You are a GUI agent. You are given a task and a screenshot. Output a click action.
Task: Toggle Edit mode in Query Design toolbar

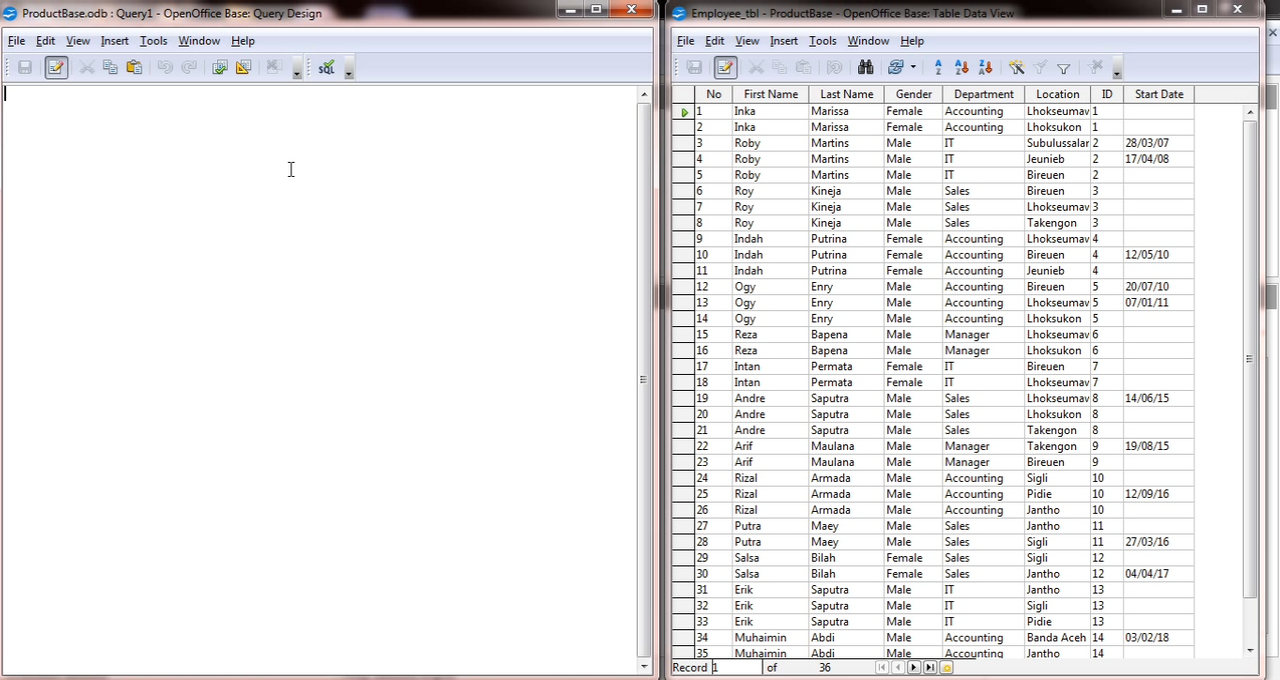coord(56,67)
